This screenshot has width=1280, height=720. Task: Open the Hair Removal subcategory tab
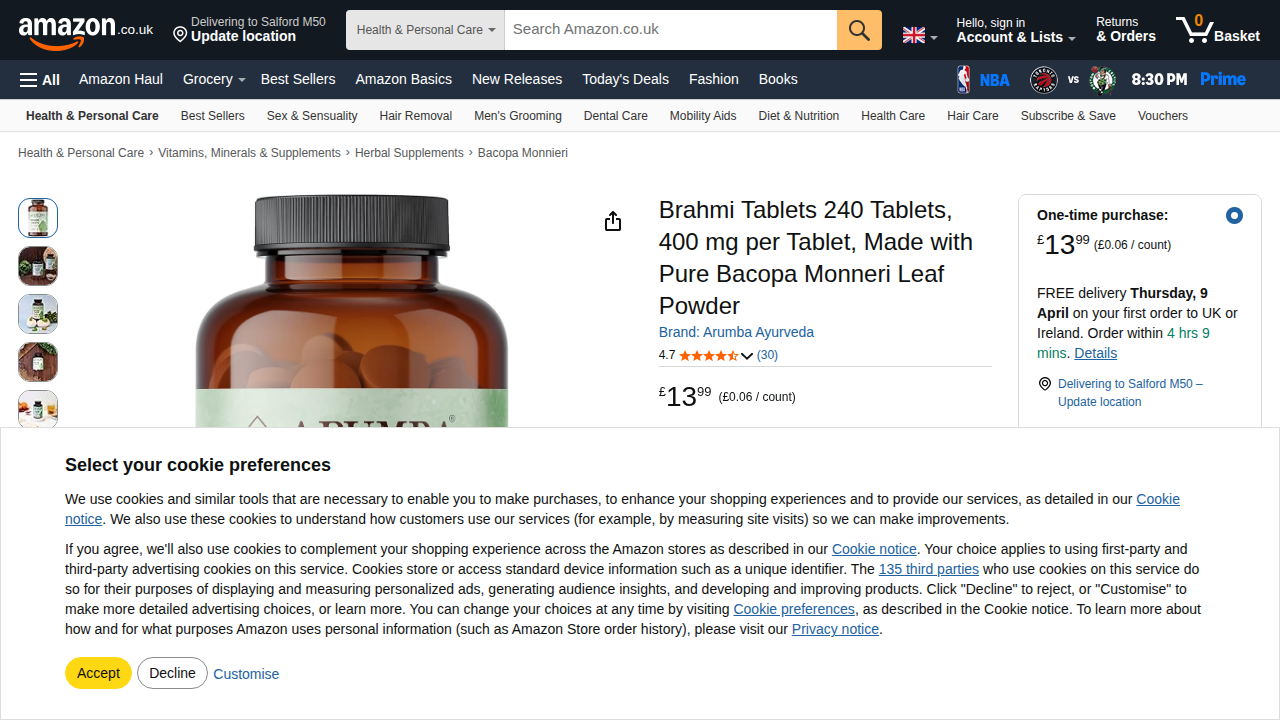[416, 116]
